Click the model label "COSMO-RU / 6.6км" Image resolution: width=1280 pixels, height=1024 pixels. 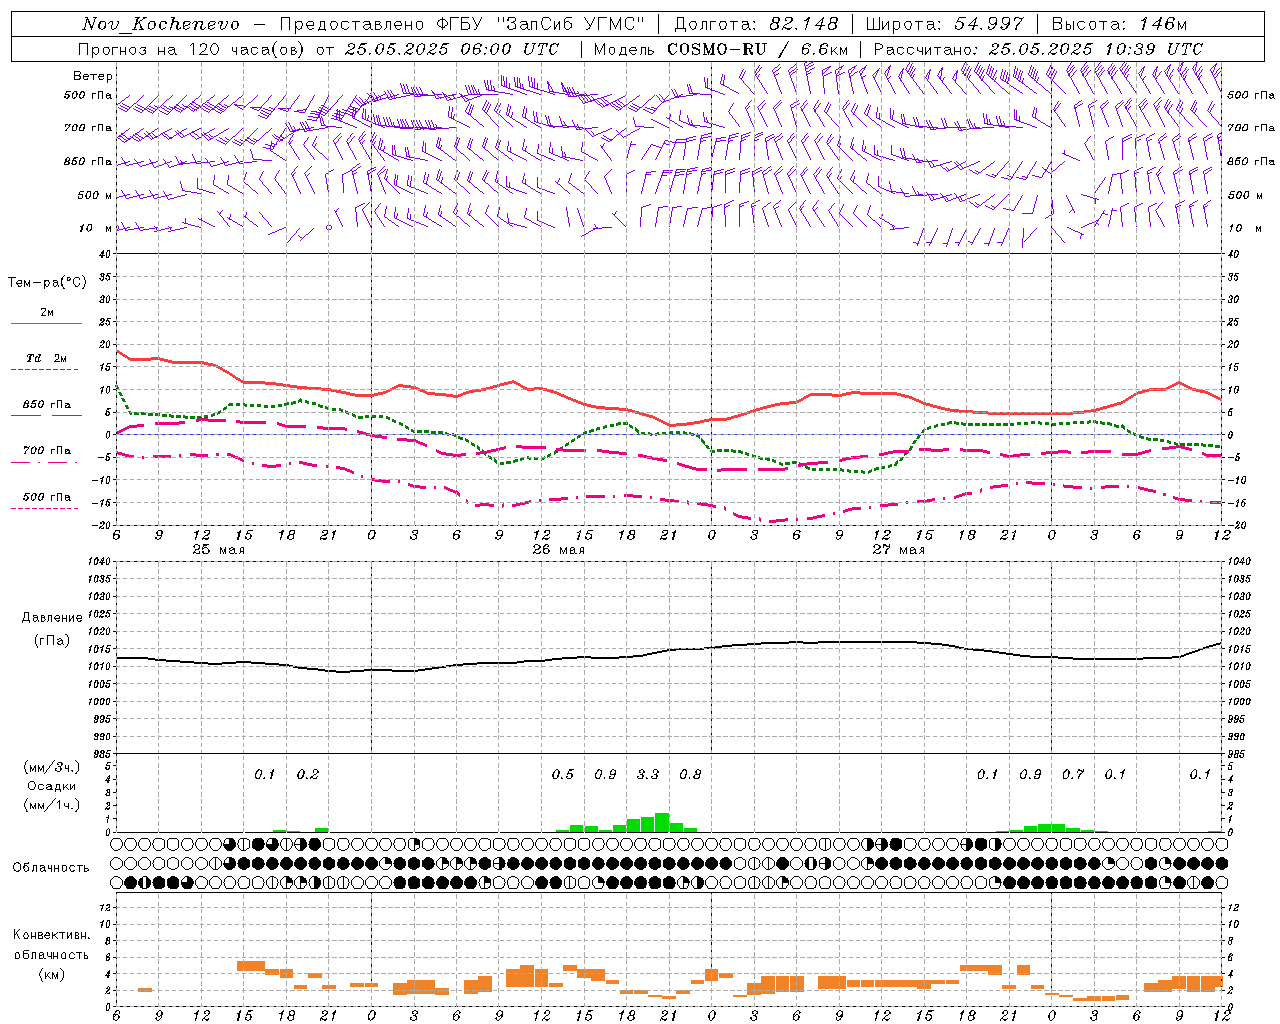pyautogui.click(x=758, y=49)
